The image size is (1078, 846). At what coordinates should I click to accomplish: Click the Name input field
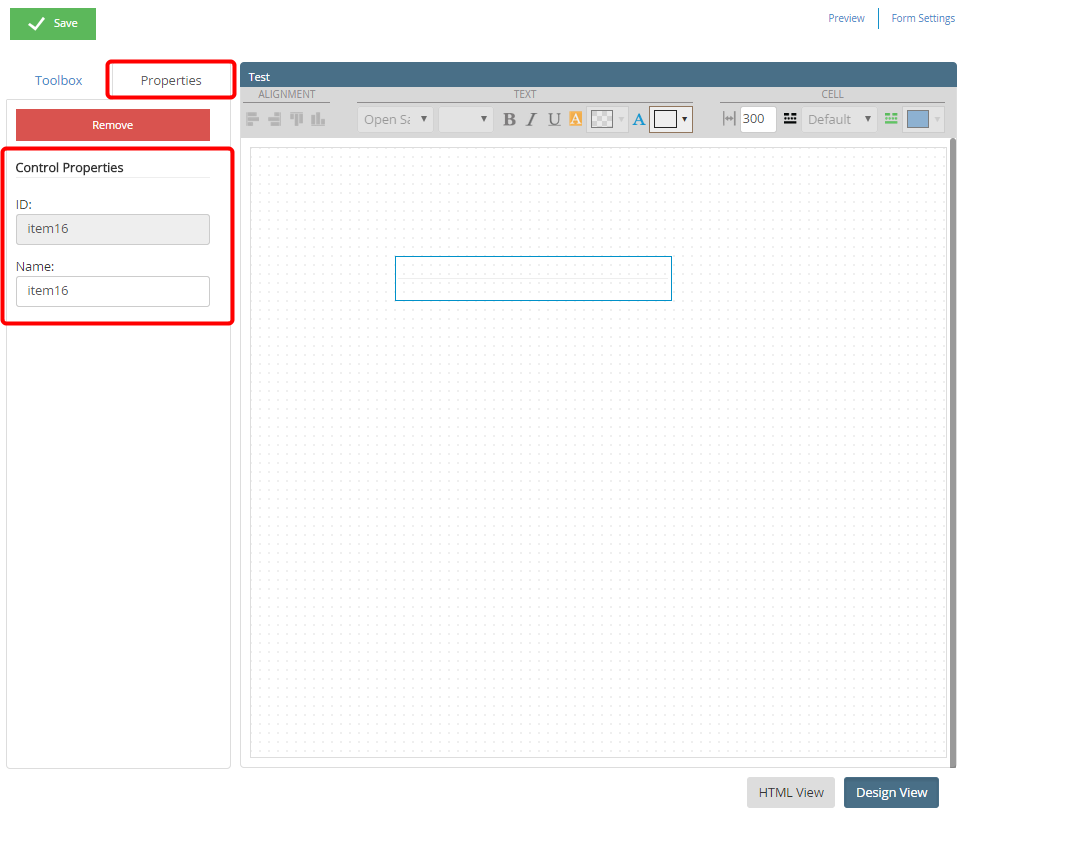click(113, 291)
